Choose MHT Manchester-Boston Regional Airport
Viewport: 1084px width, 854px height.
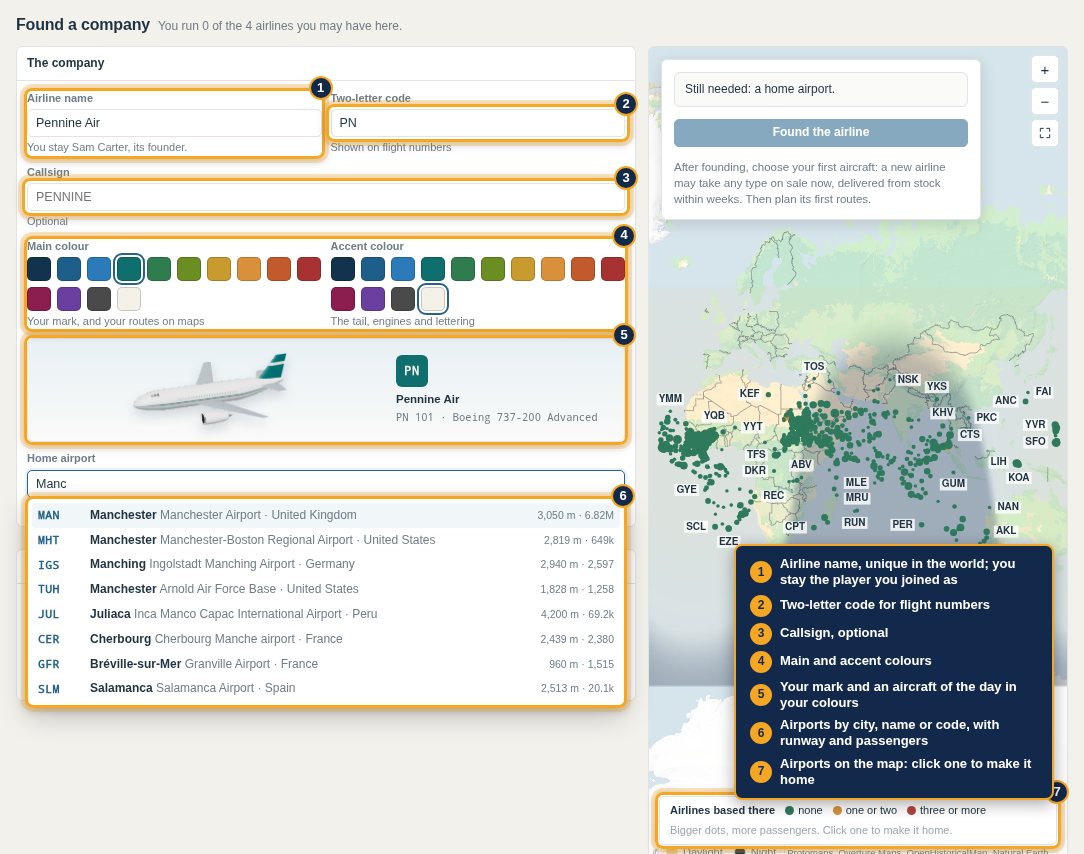point(326,540)
